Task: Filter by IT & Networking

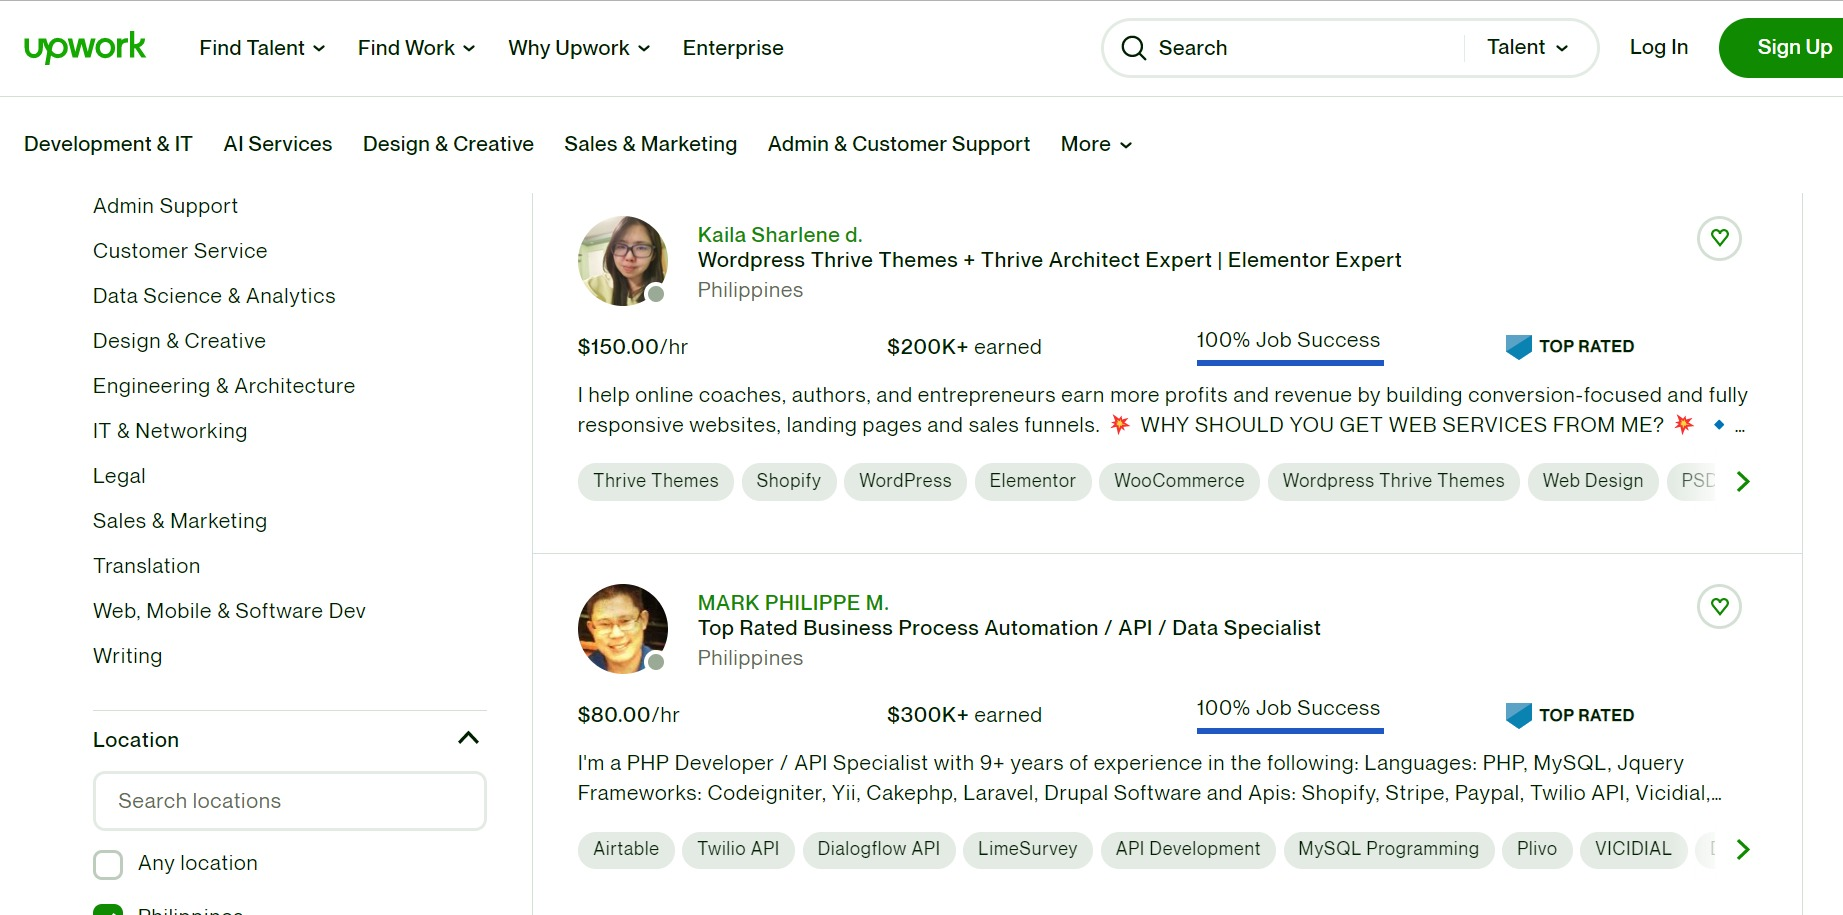Action: pos(170,431)
